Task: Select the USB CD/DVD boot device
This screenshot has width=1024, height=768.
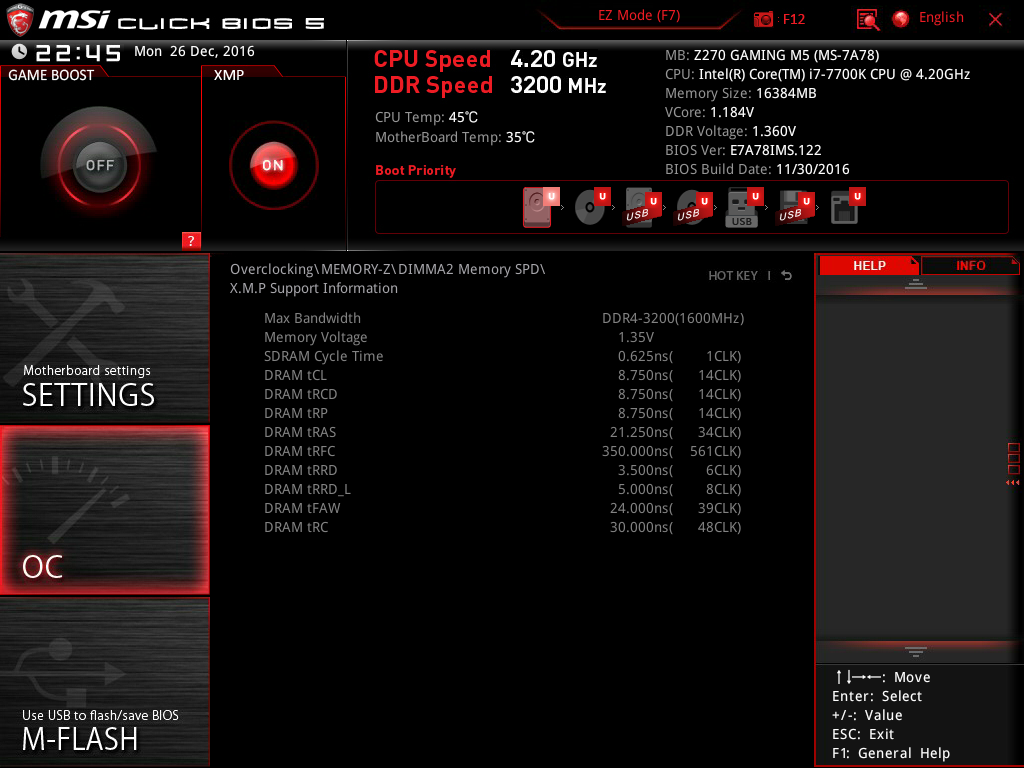Action: (694, 208)
